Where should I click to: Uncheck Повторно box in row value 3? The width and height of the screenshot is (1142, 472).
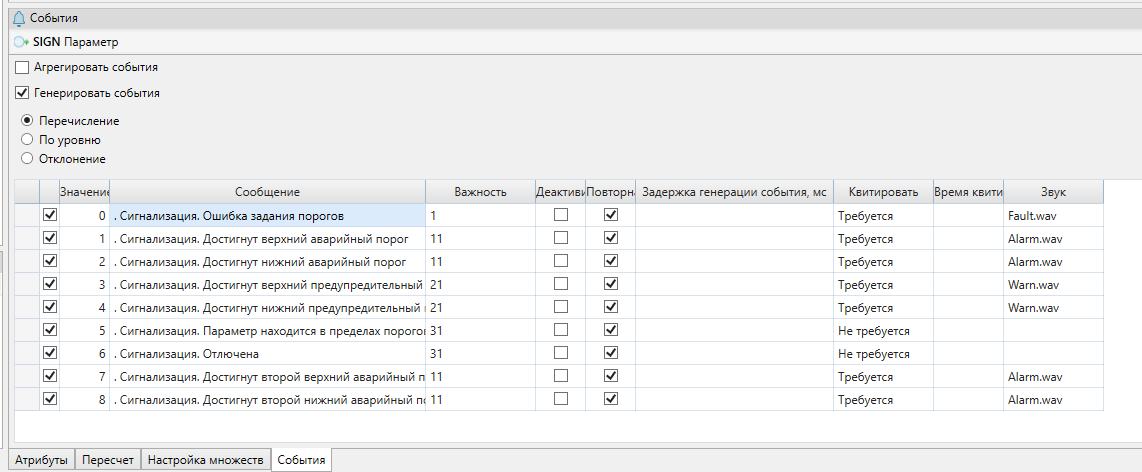point(611,284)
